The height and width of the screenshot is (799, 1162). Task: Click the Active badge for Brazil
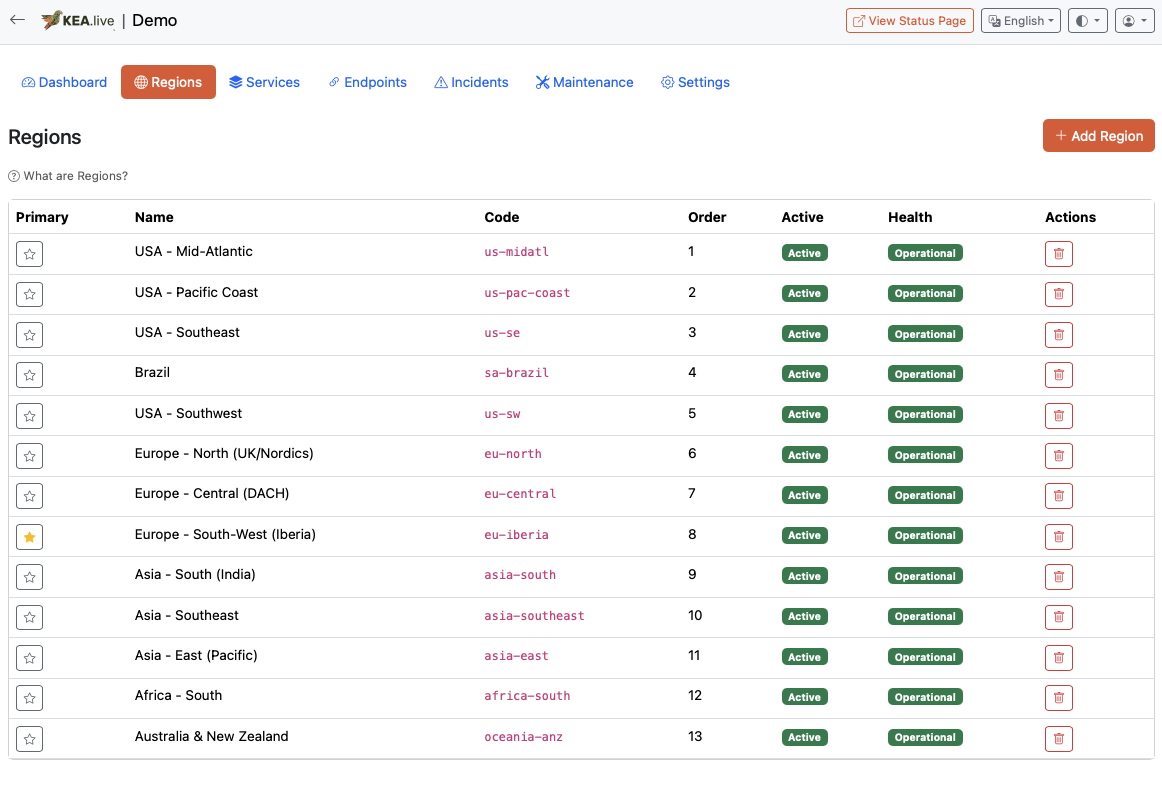(804, 374)
